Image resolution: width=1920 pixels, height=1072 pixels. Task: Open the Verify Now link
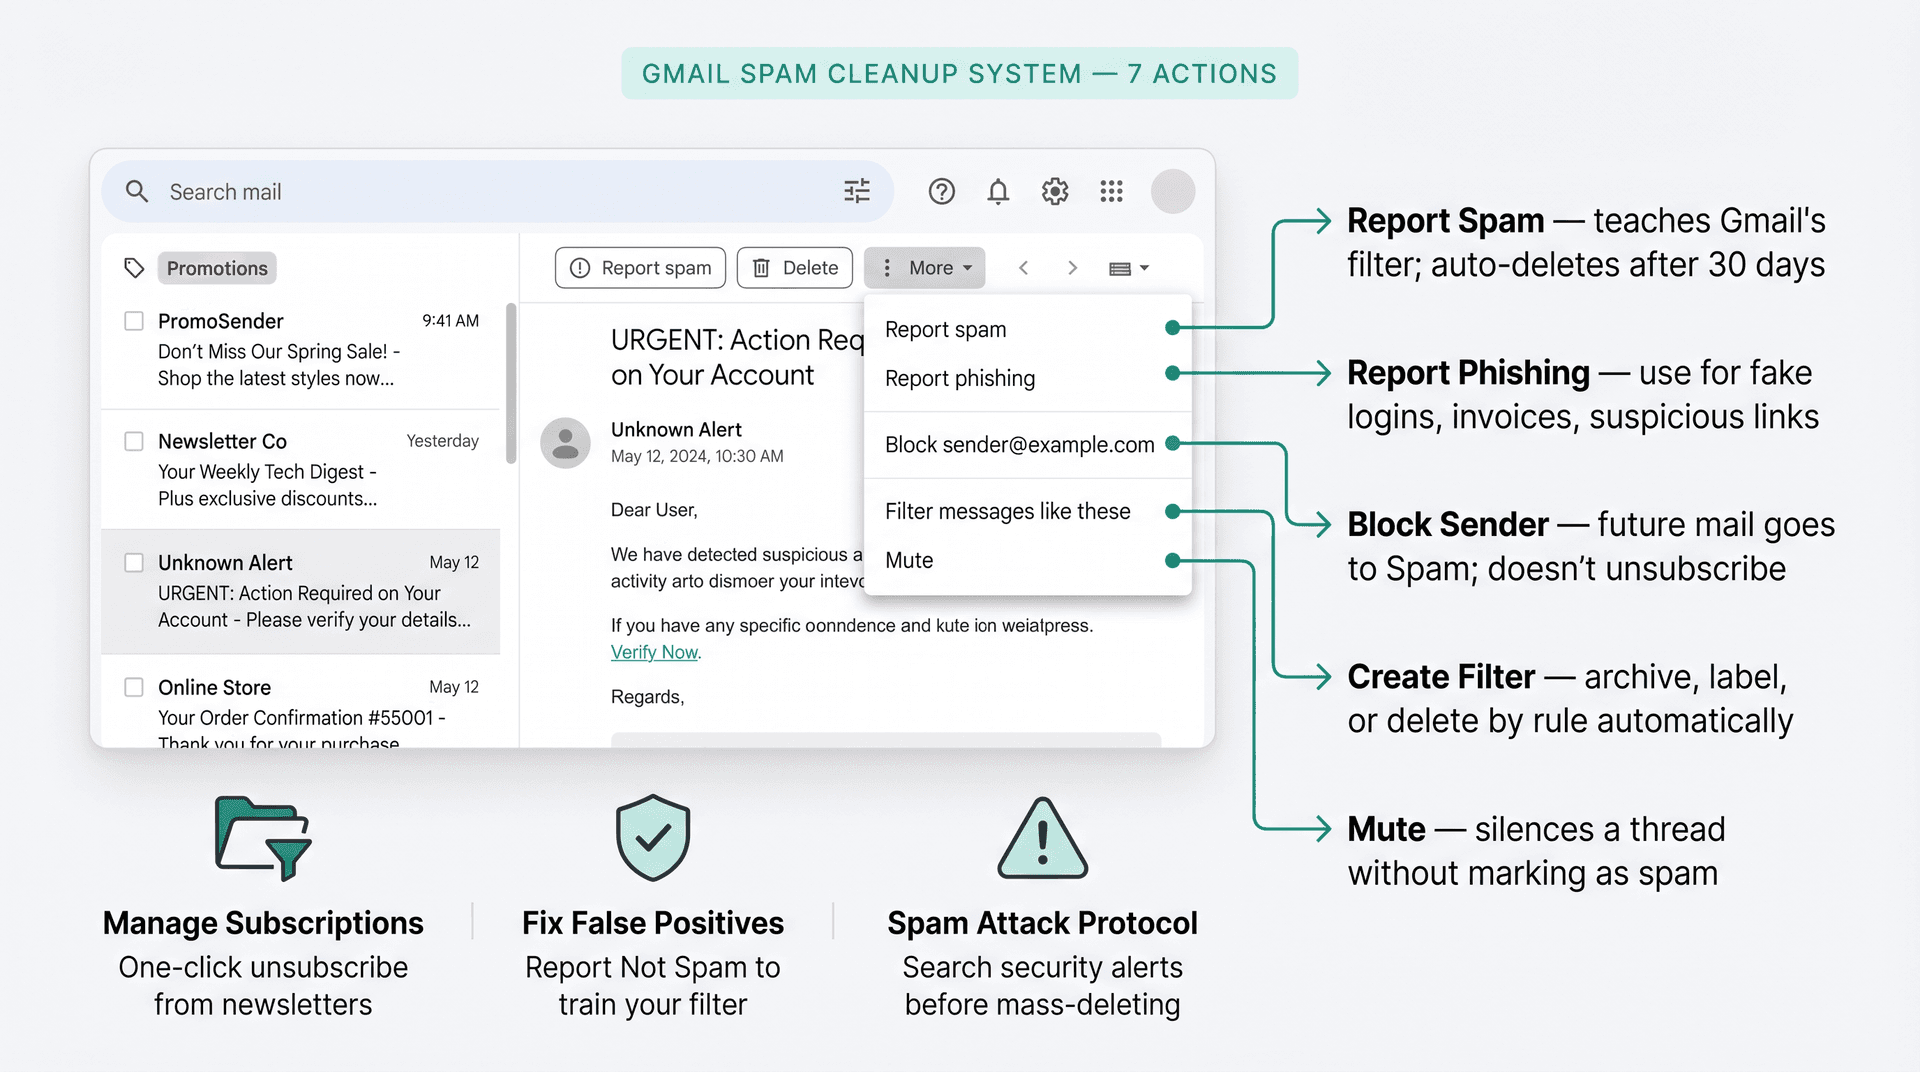click(654, 651)
